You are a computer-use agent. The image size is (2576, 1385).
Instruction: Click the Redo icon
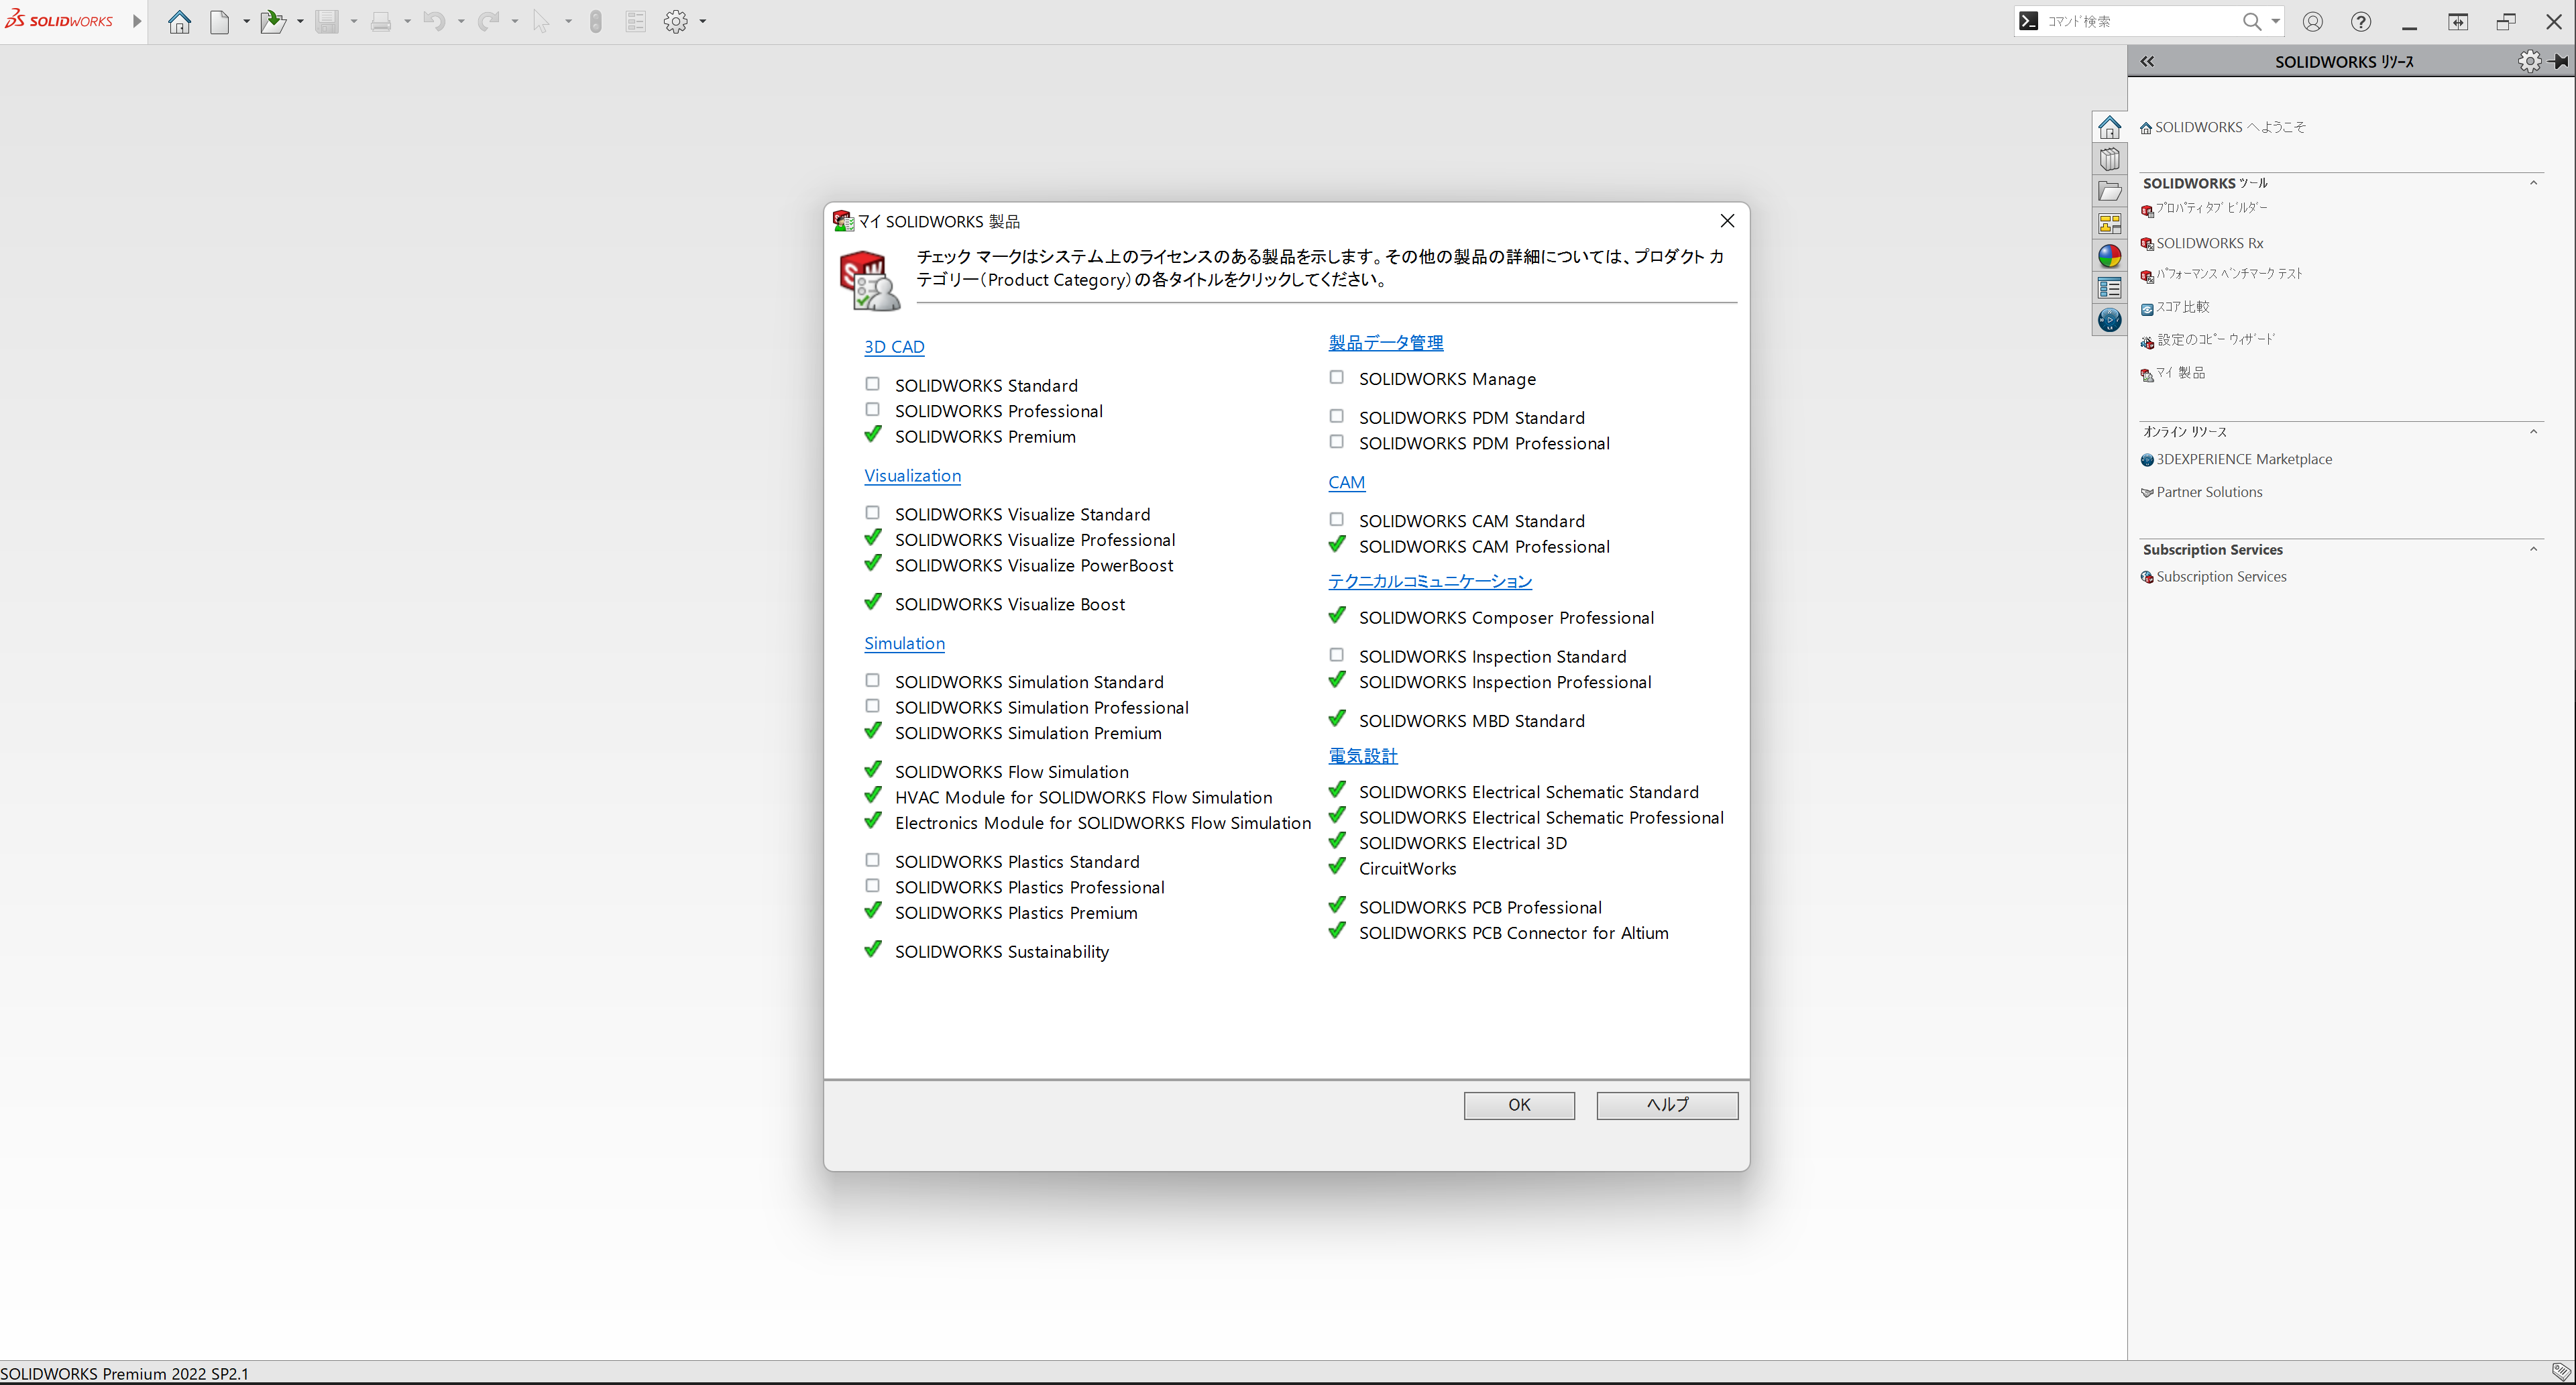(488, 21)
